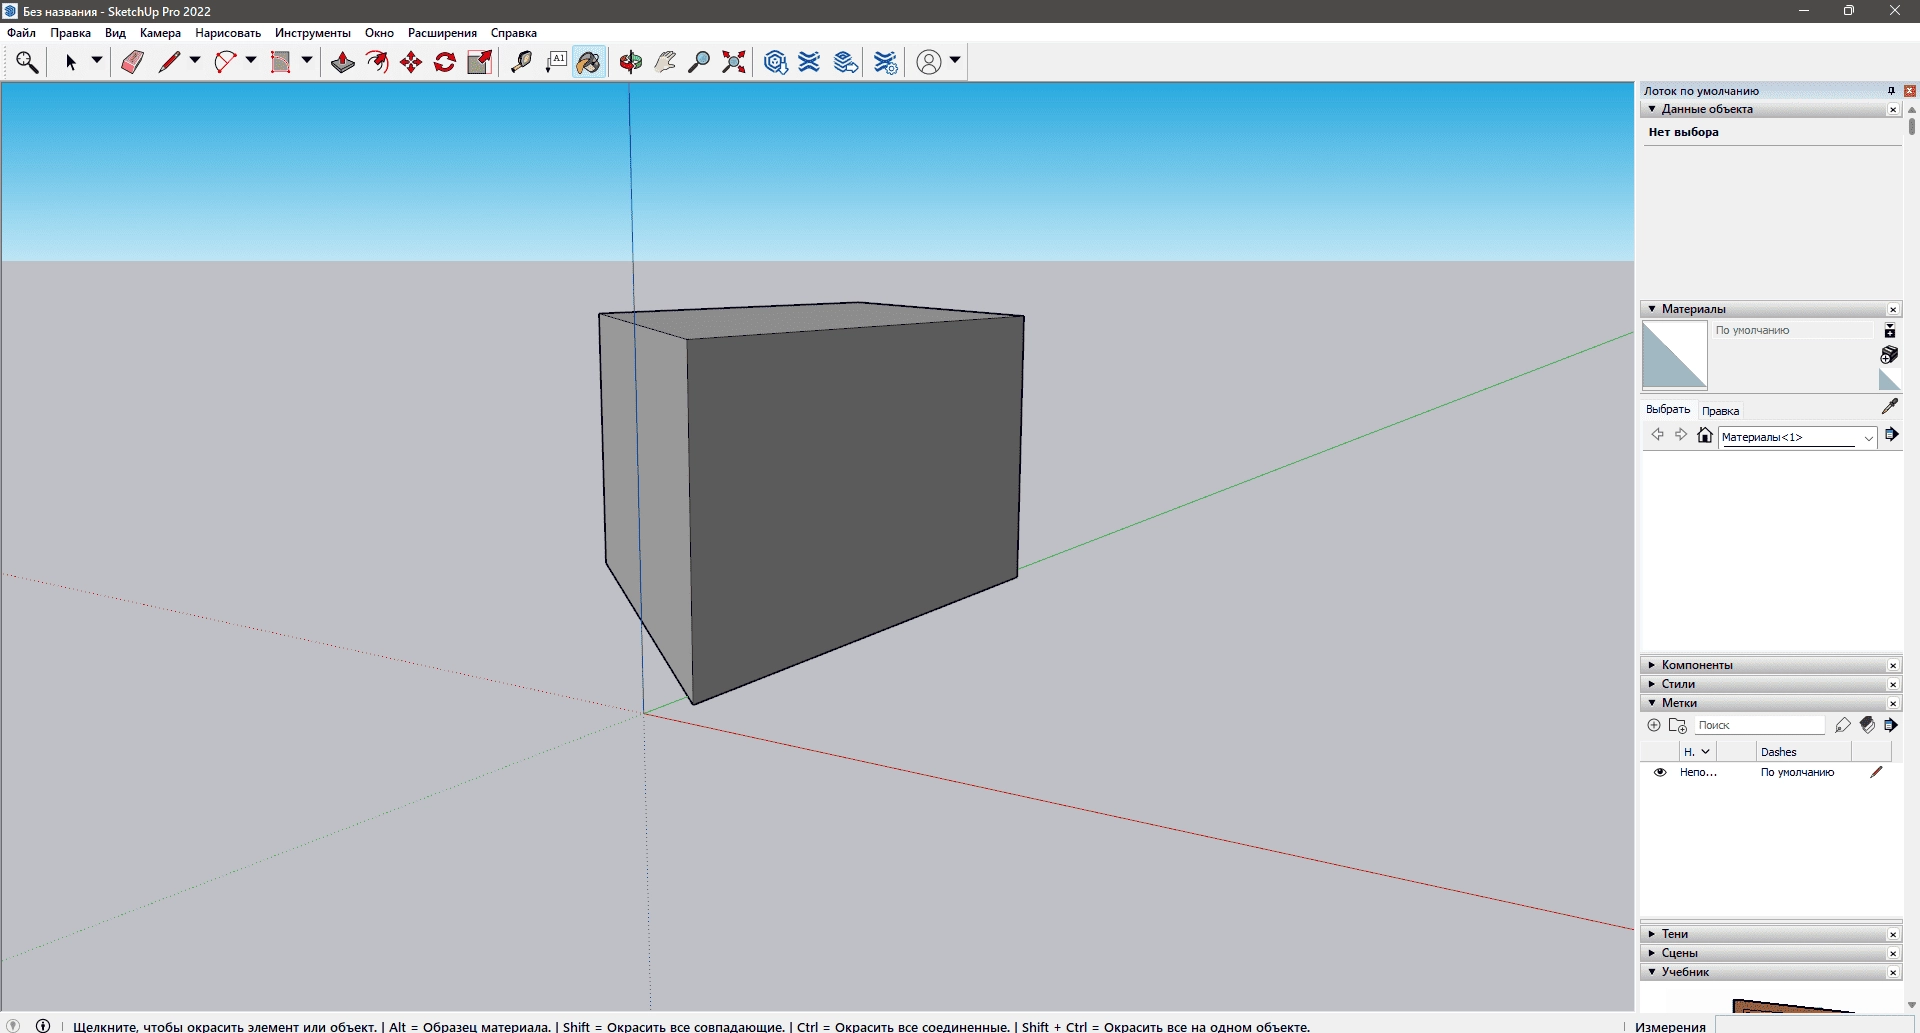
Task: Choose the Zoom tool
Action: [x=700, y=62]
